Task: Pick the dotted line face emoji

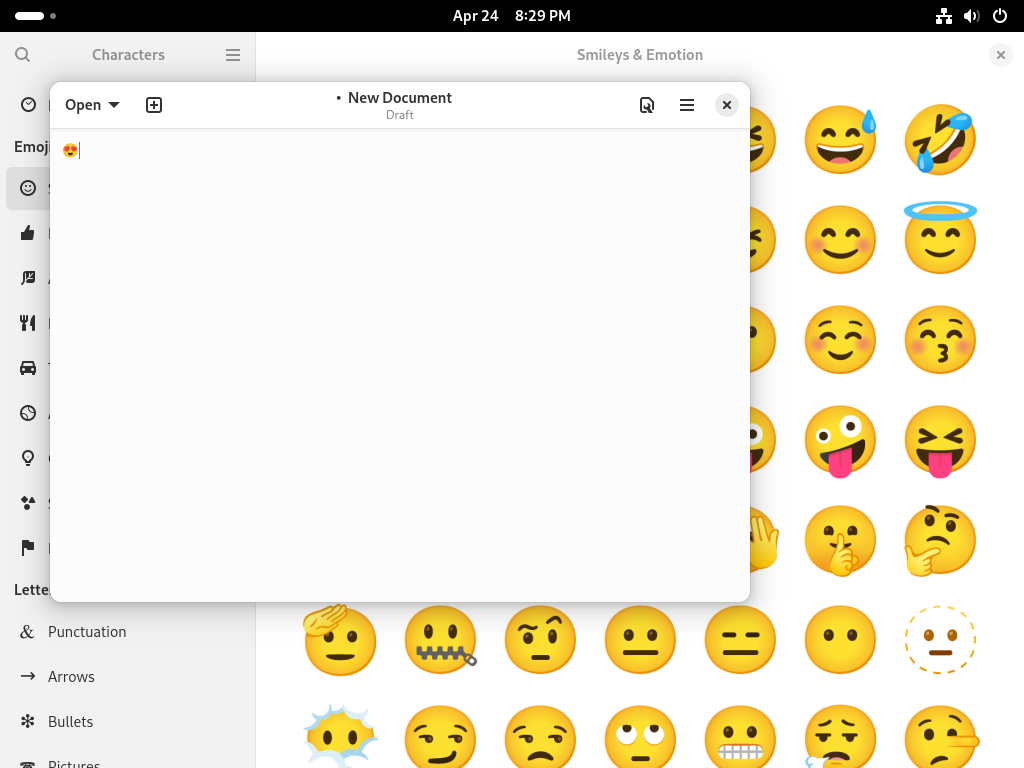Action: tap(940, 639)
